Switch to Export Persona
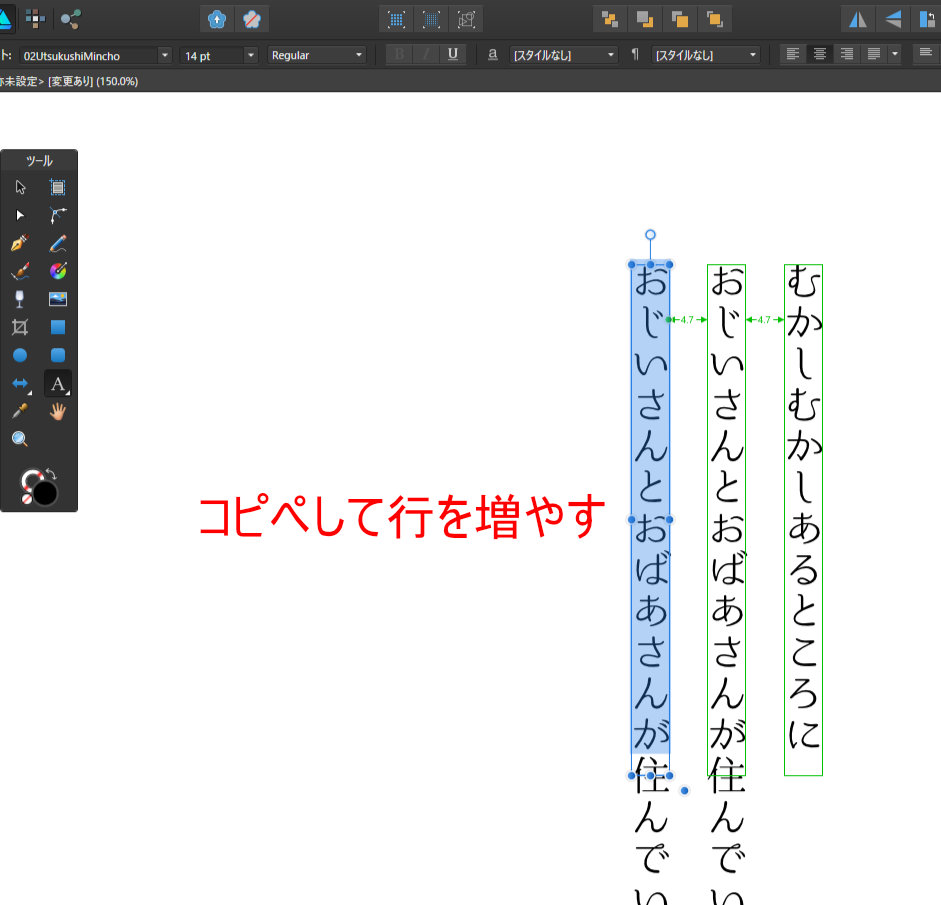Screen dimensions: 941x905 [70, 19]
